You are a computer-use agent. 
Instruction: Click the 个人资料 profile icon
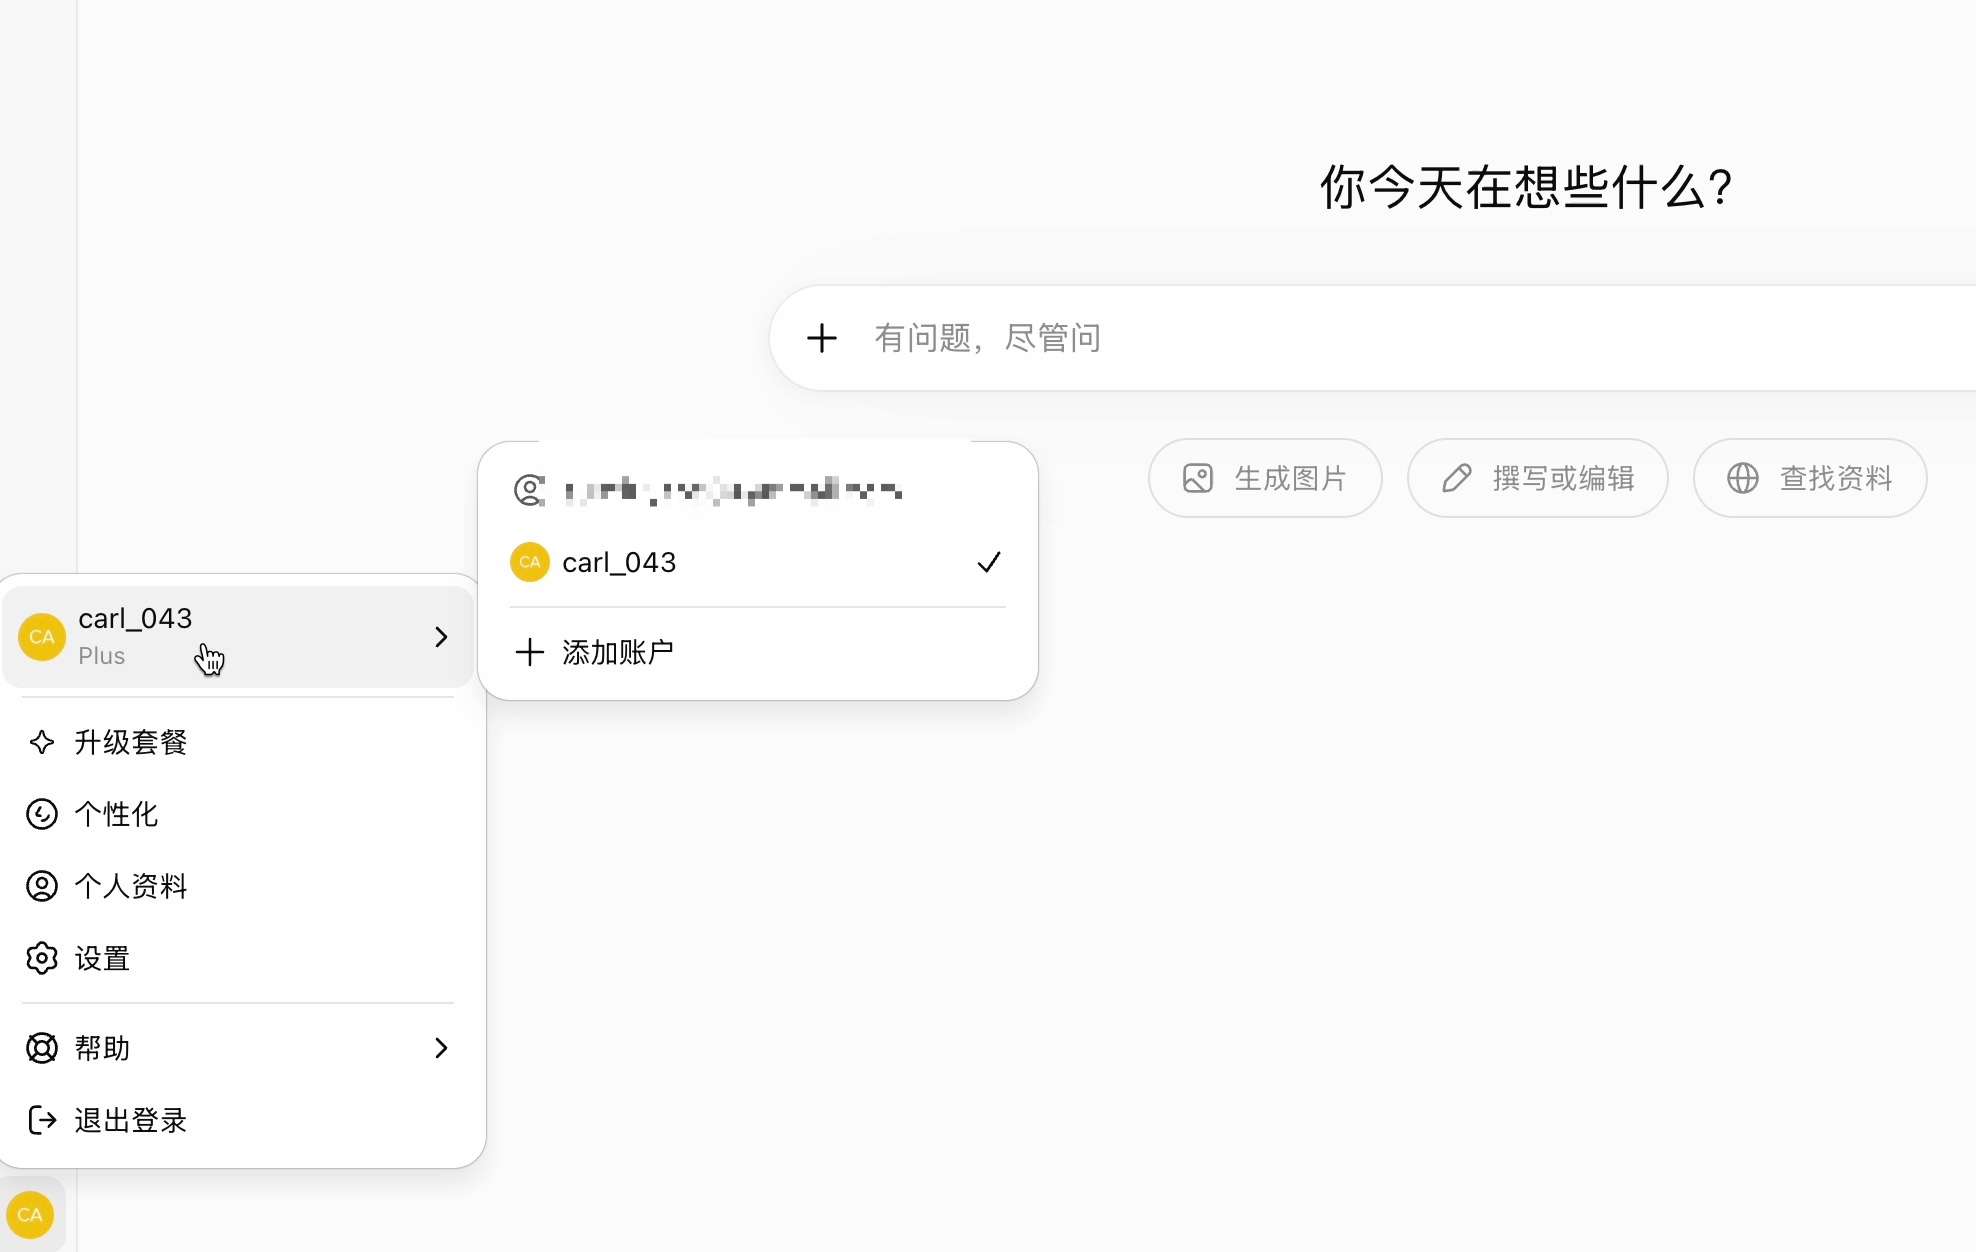click(x=42, y=886)
